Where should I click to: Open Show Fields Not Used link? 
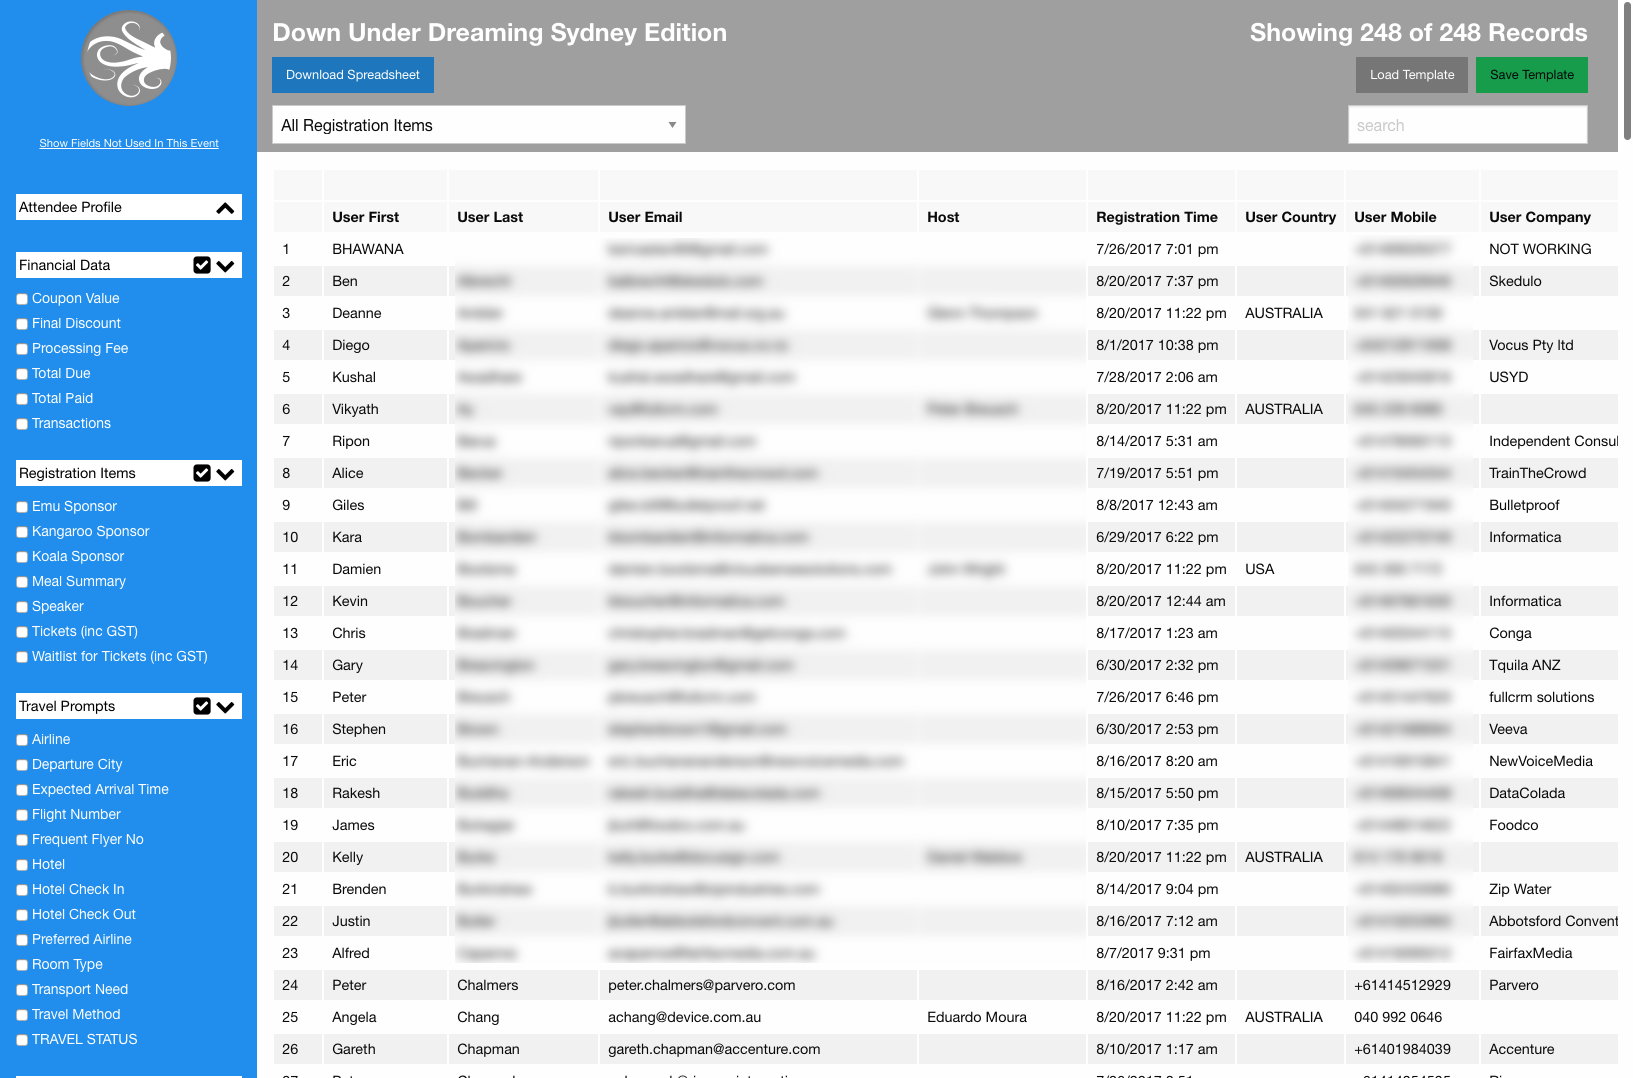(129, 143)
